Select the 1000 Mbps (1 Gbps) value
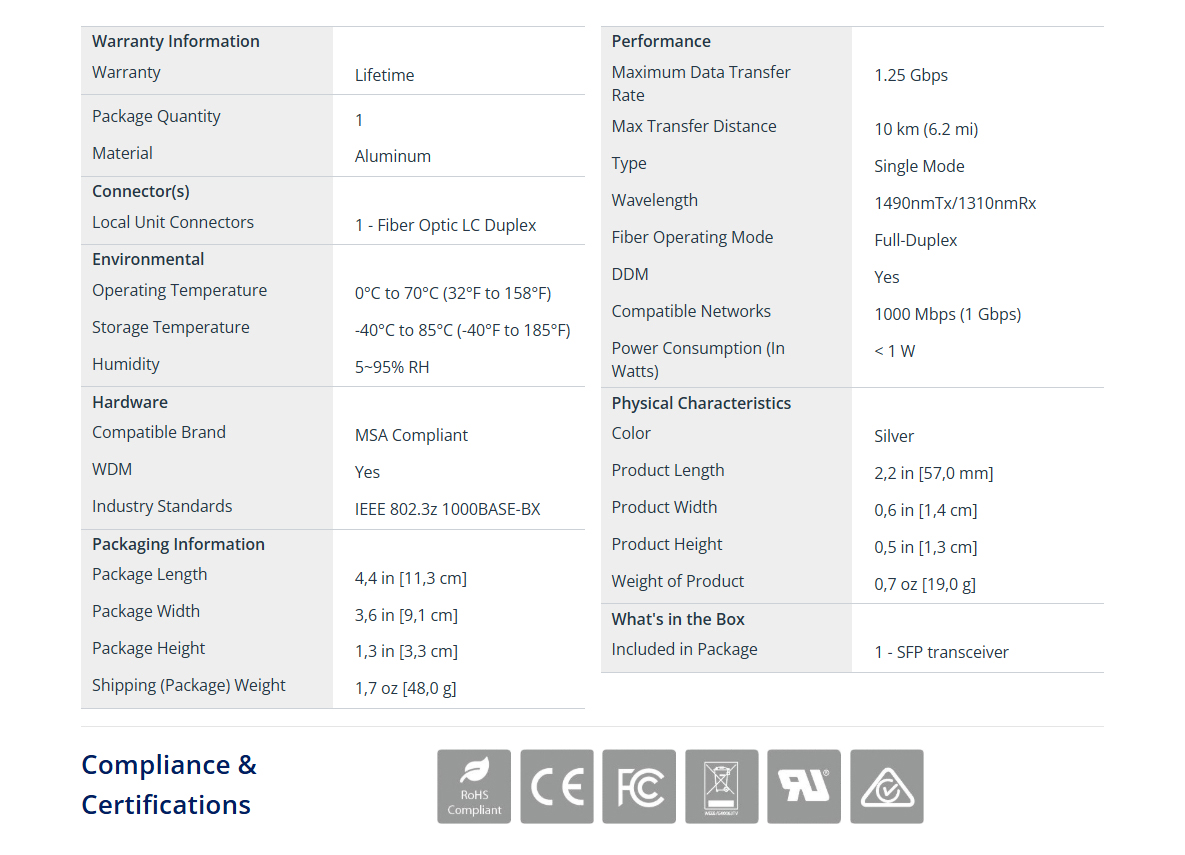The width and height of the screenshot is (1185, 855). pyautogui.click(x=948, y=314)
